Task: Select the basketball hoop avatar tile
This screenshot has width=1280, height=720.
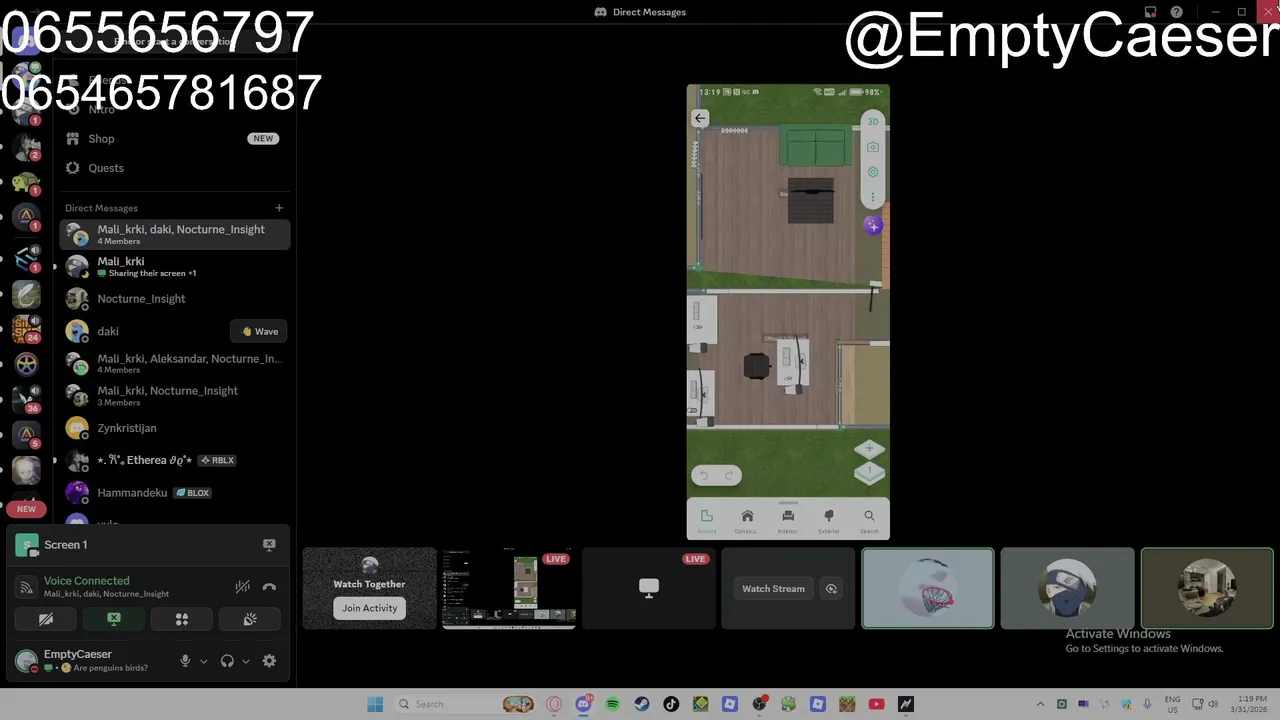Action: click(x=928, y=589)
